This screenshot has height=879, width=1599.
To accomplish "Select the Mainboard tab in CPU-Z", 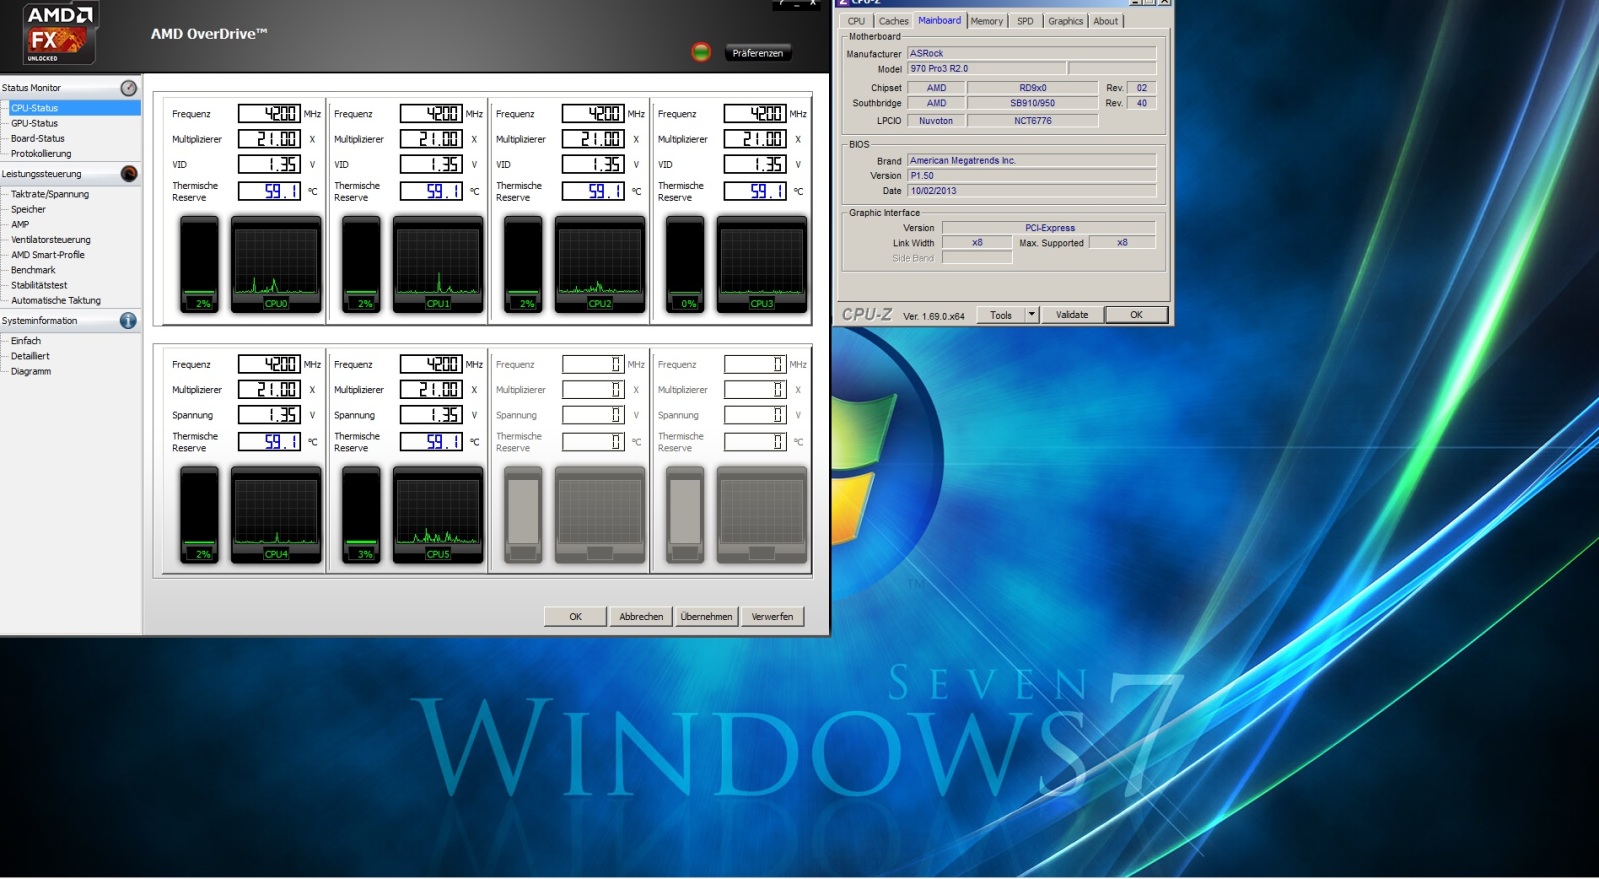I will [x=940, y=20].
